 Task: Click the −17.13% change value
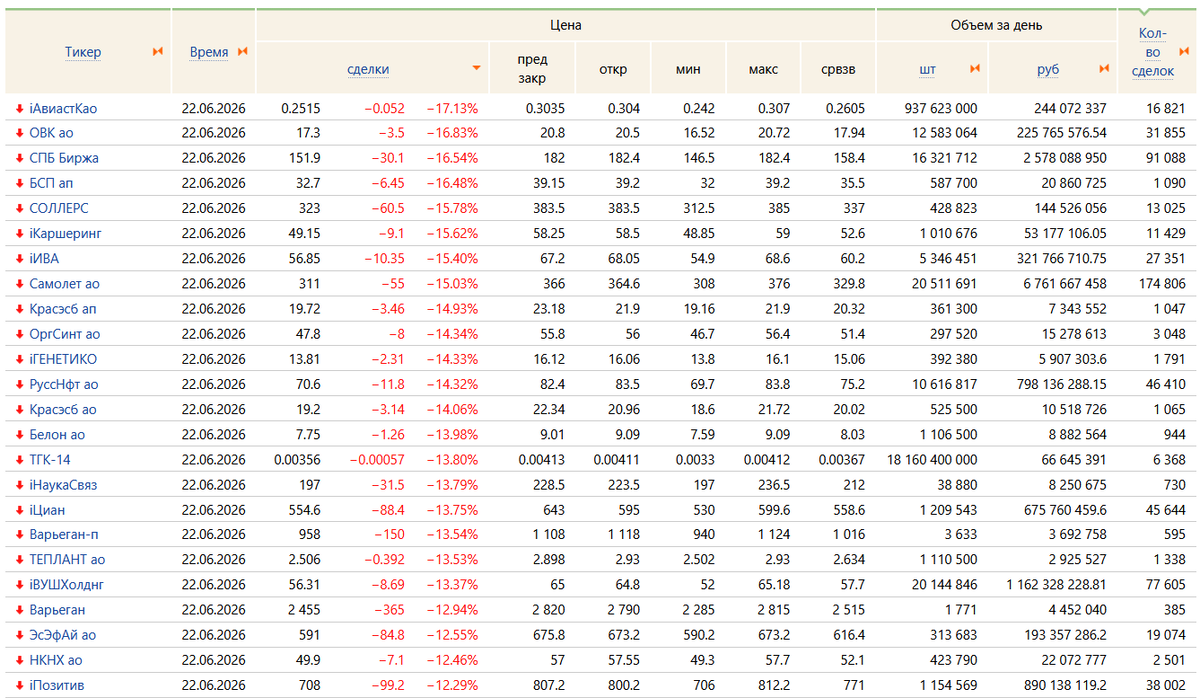click(452, 108)
